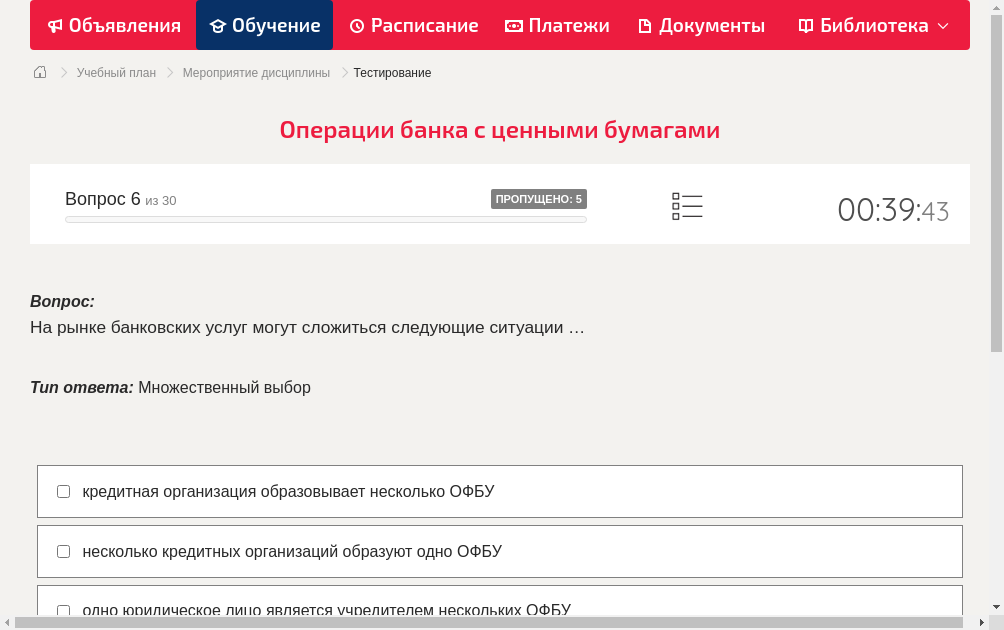Open the Платежи menu item
Screen dimensions: 1004x630
tap(557, 25)
